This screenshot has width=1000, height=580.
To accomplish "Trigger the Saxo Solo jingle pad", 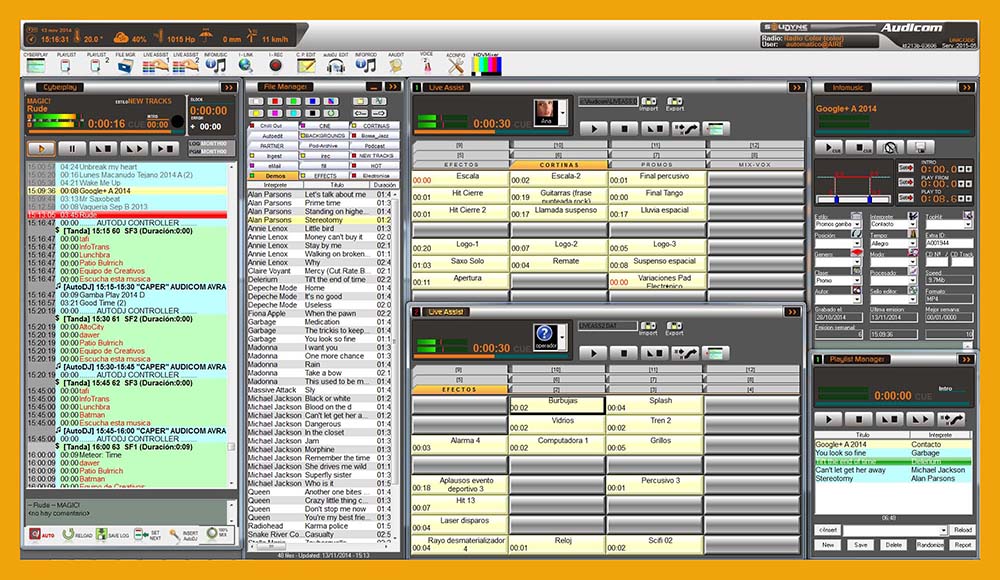I will click(460, 262).
